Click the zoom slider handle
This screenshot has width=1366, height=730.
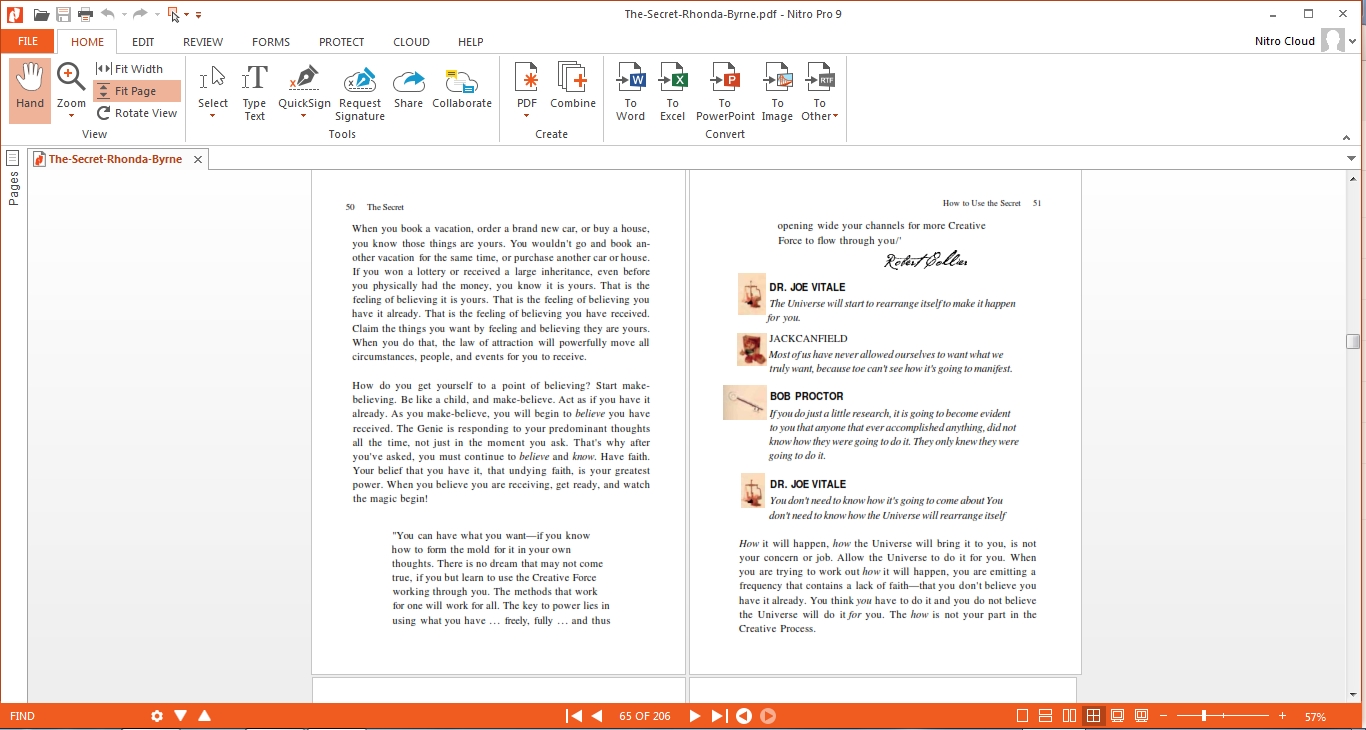point(1204,716)
